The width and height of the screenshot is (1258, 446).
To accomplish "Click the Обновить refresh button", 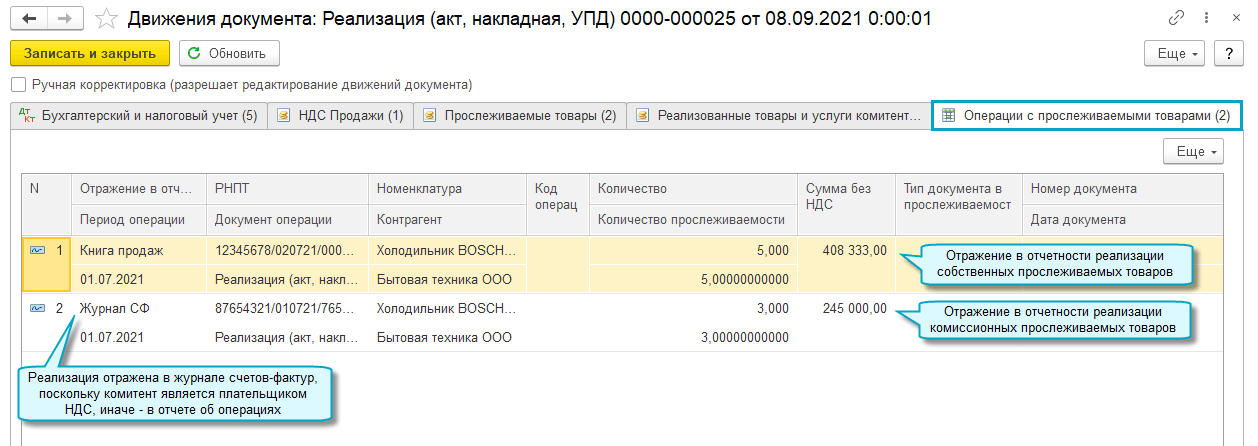I will point(229,54).
